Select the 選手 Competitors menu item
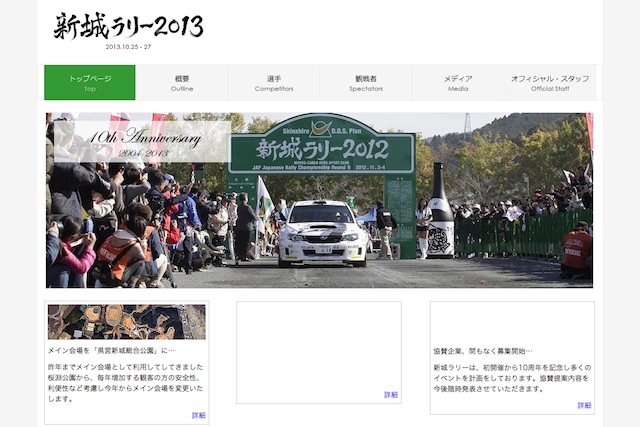640x427 pixels. click(x=273, y=83)
